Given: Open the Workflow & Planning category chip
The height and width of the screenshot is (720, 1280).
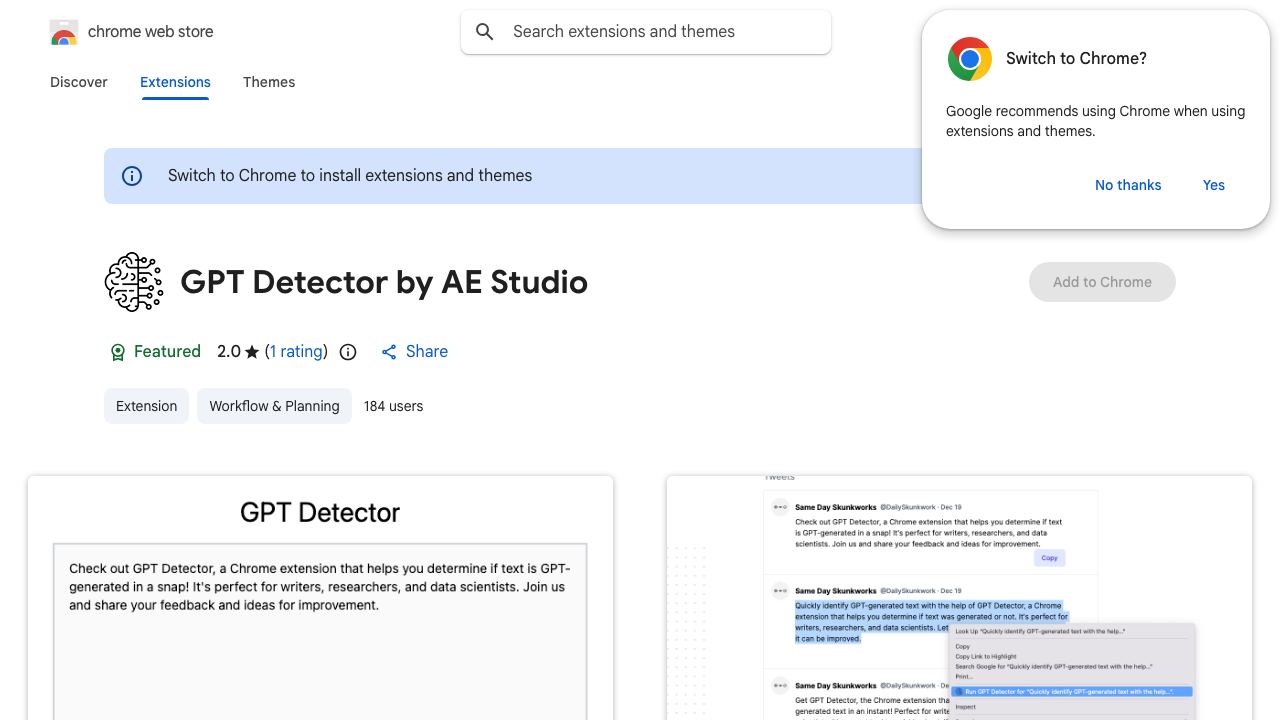Looking at the screenshot, I should 274,406.
